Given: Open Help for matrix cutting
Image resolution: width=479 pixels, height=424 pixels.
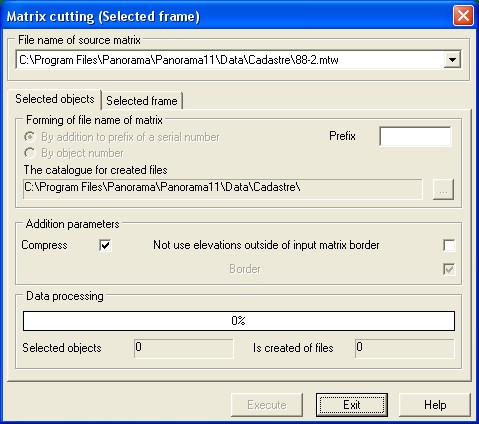Looking at the screenshot, I should point(435,405).
